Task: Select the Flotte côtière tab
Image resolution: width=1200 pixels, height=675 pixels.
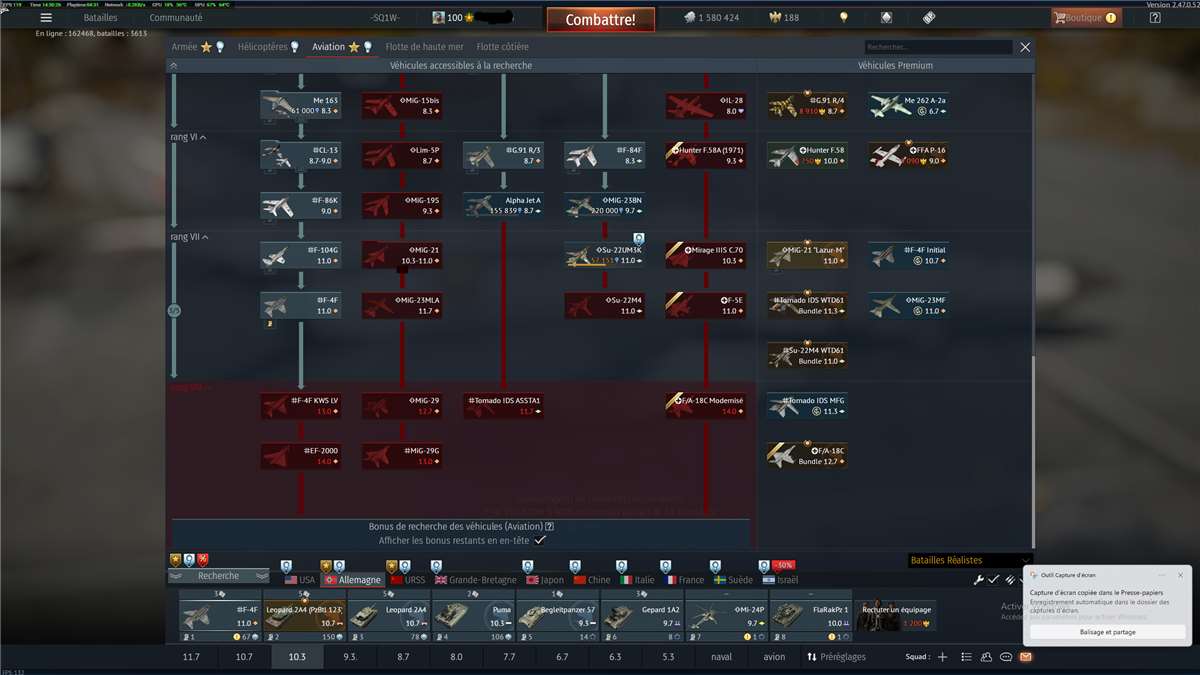Action: pyautogui.click(x=502, y=47)
